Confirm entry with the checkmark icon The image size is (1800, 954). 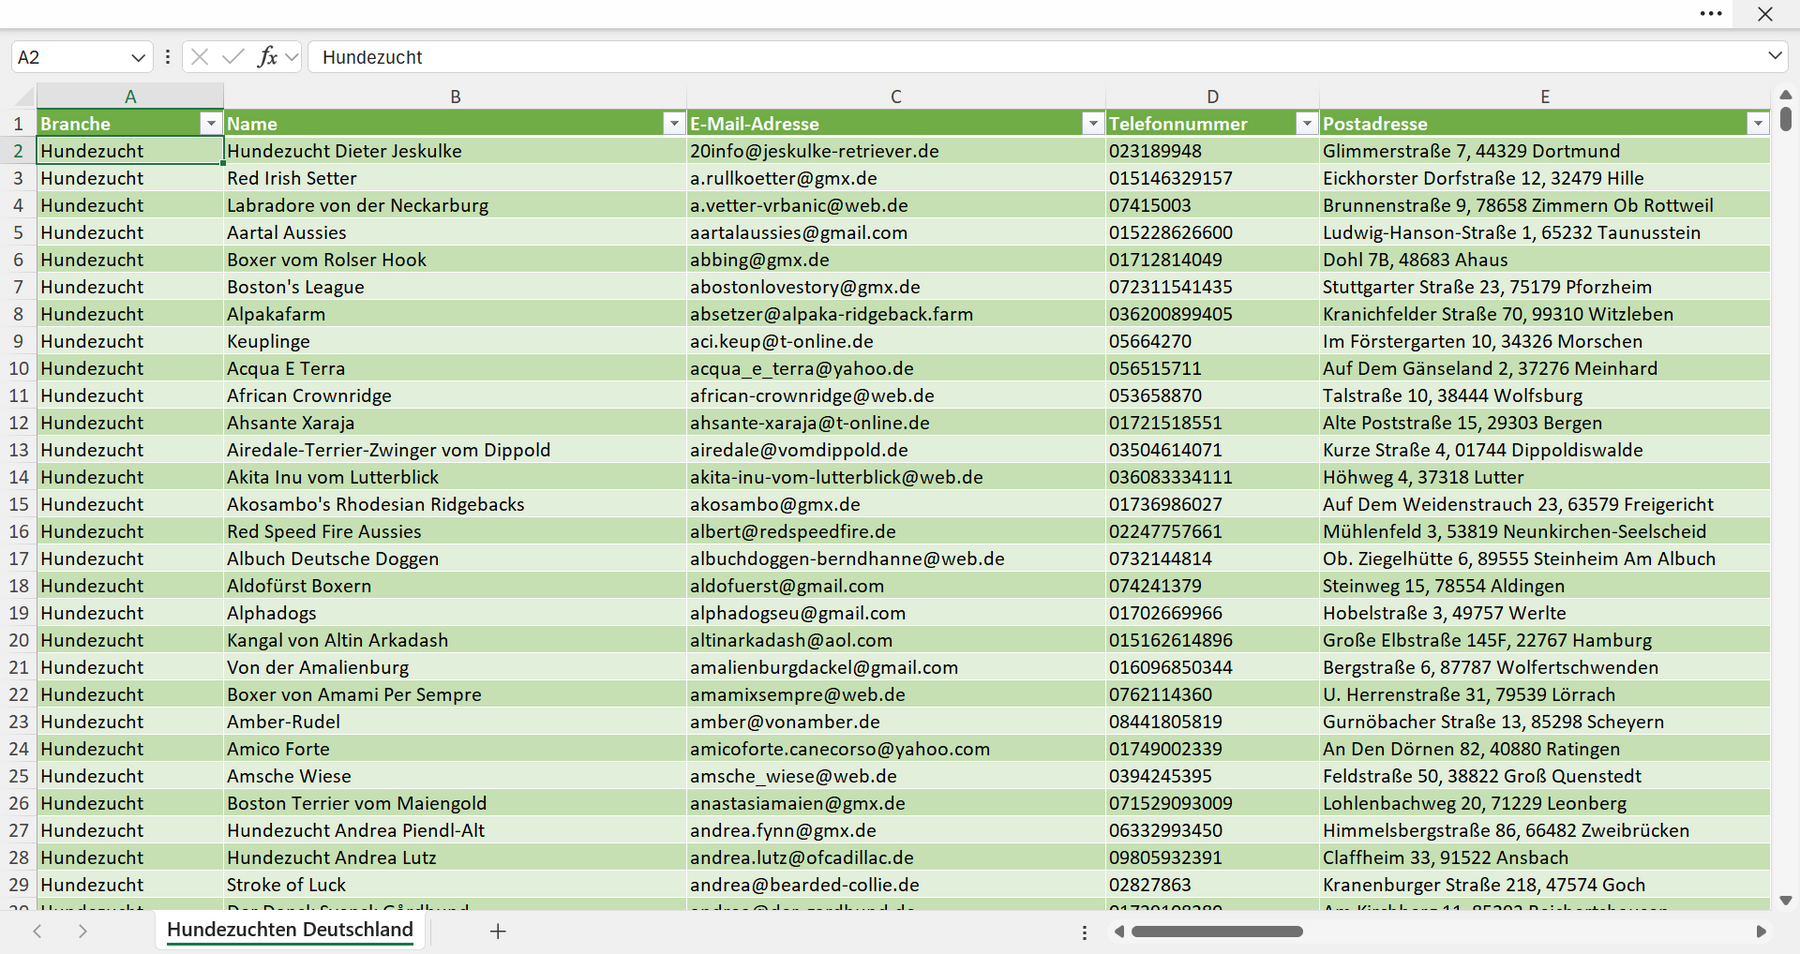(x=233, y=57)
